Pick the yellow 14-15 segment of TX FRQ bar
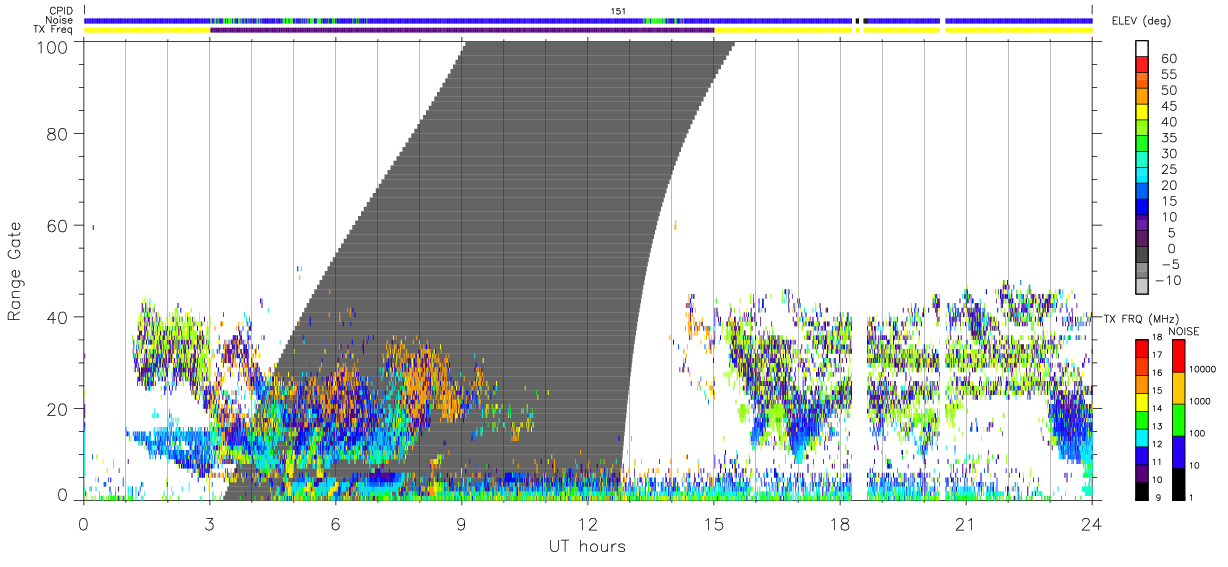1228x567 pixels. tap(1140, 402)
